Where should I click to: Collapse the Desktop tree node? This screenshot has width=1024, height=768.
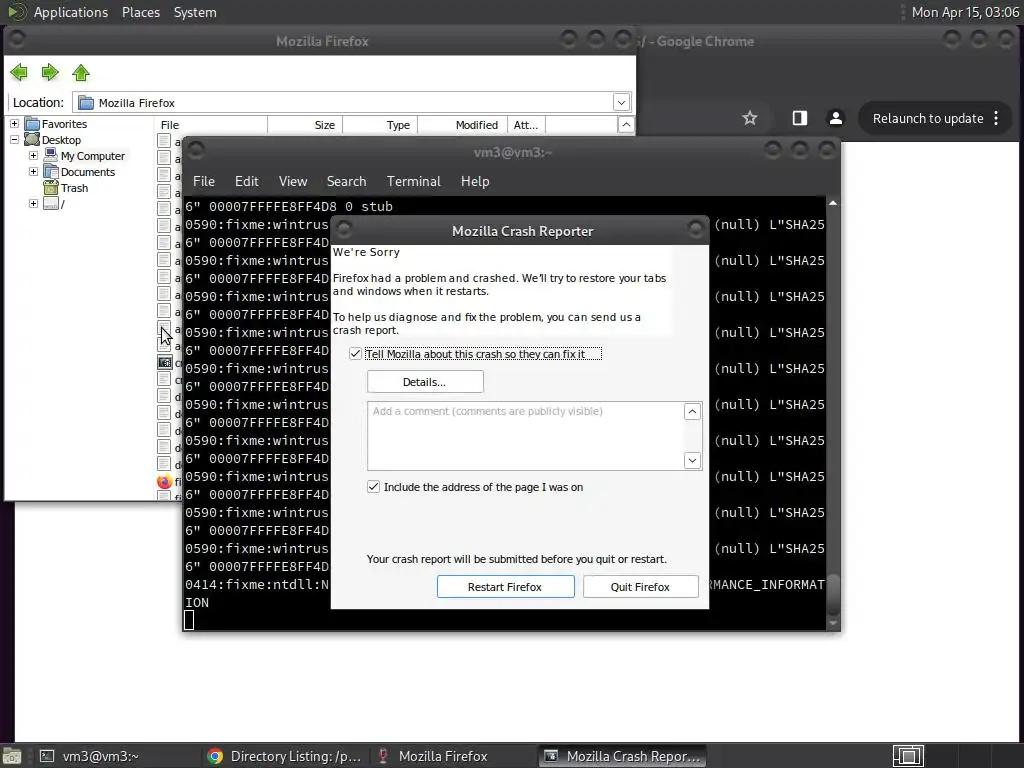(x=14, y=139)
